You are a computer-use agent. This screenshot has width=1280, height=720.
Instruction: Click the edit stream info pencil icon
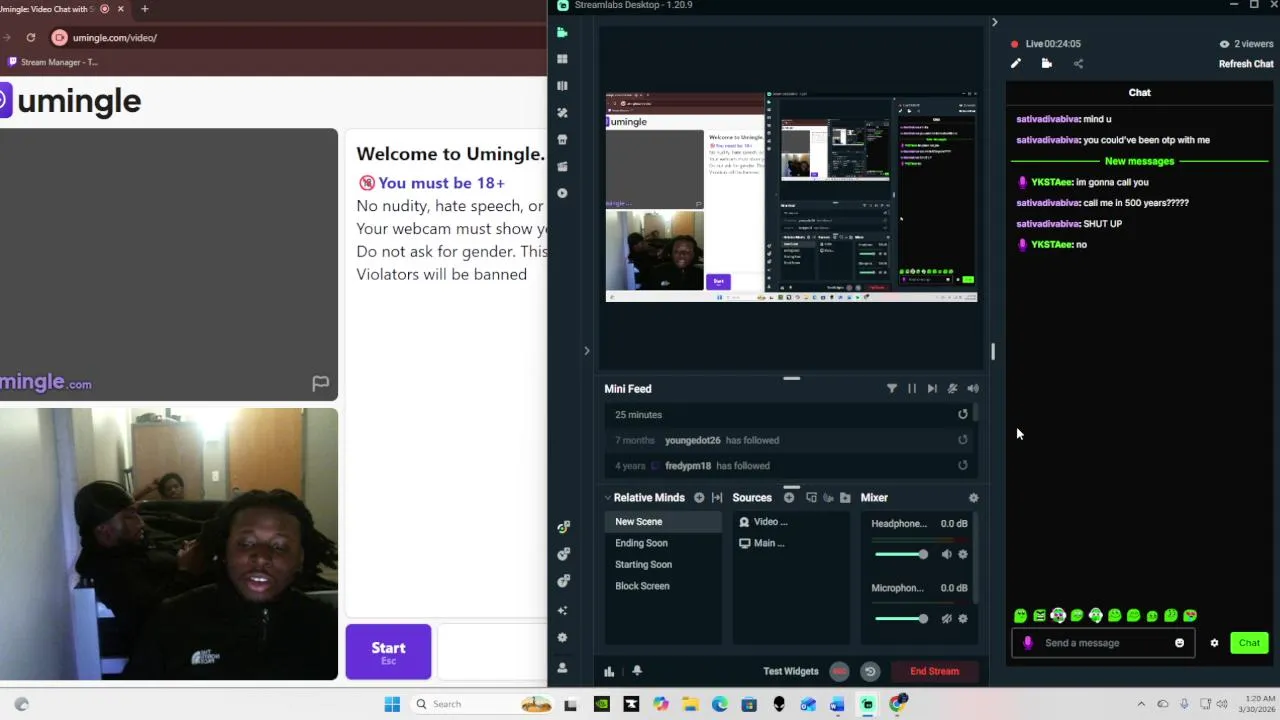pyautogui.click(x=1015, y=63)
